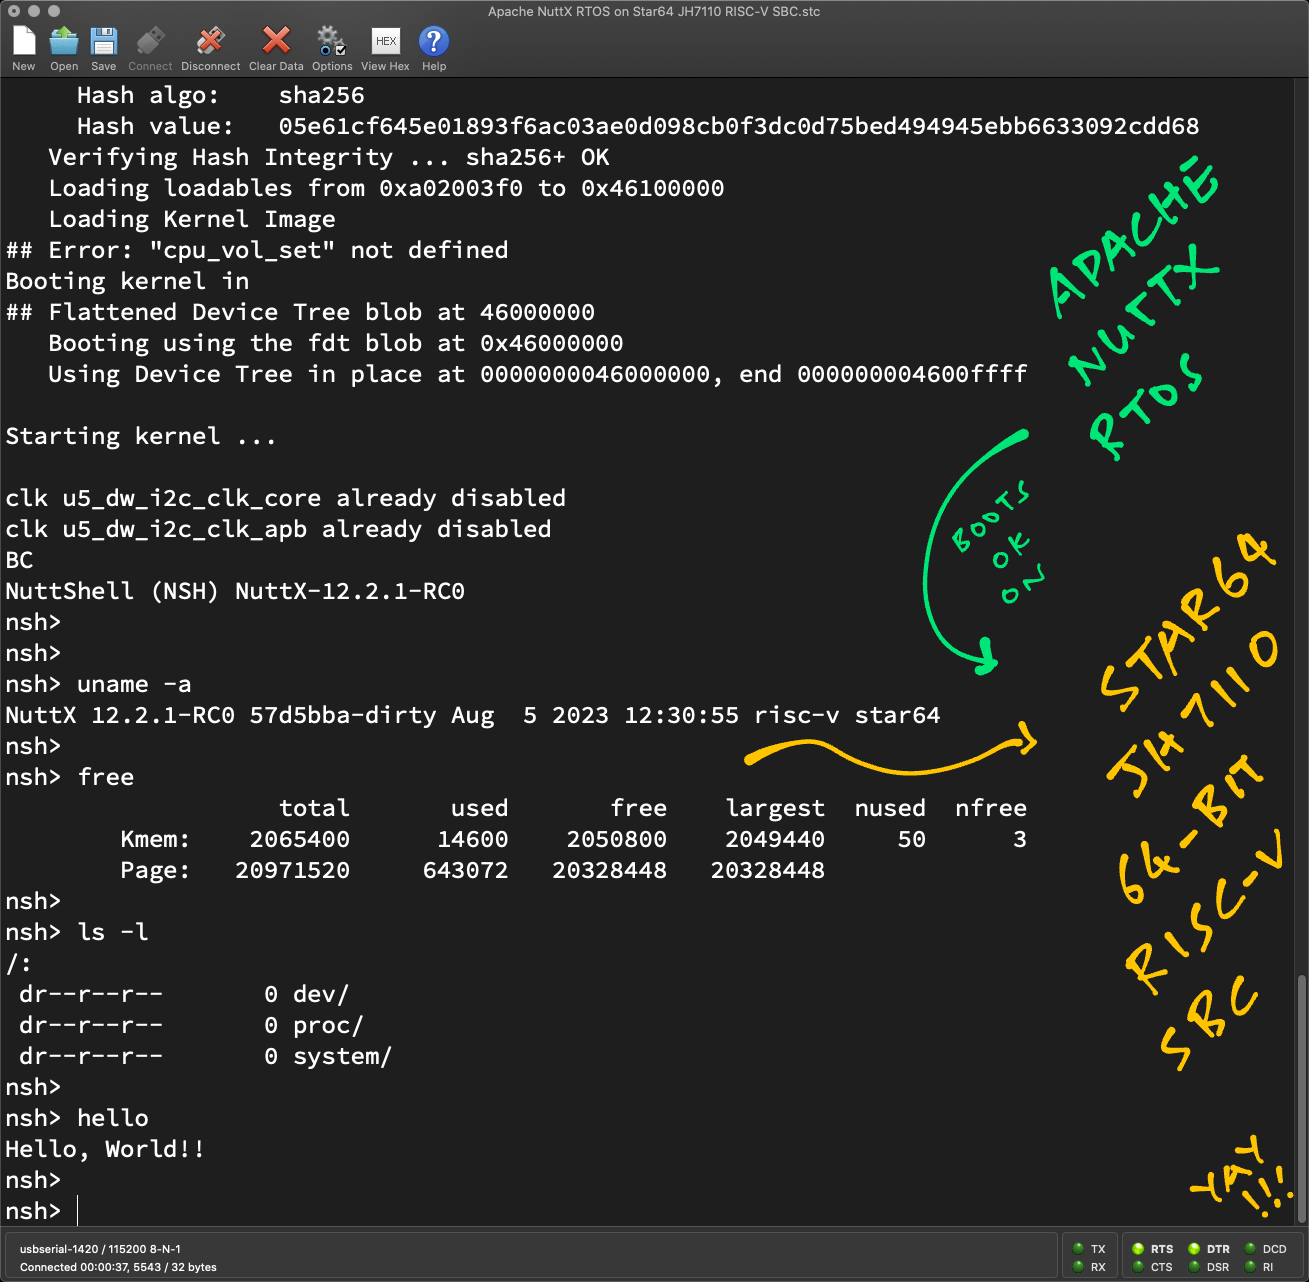
Task: Click the window title 'Apache NuttX RTOS on Star64'
Action: (x=654, y=11)
